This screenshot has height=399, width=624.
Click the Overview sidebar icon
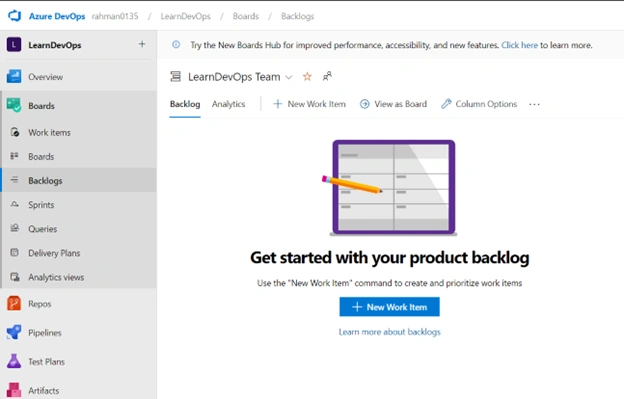(x=14, y=76)
